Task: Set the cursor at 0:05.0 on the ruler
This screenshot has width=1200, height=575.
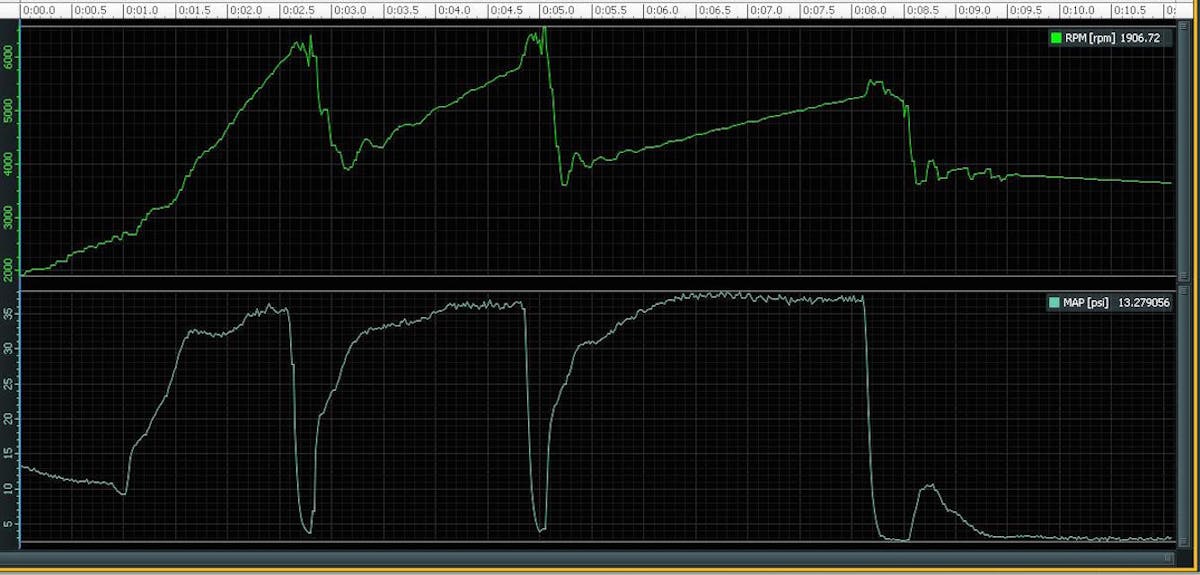Action: (556, 10)
